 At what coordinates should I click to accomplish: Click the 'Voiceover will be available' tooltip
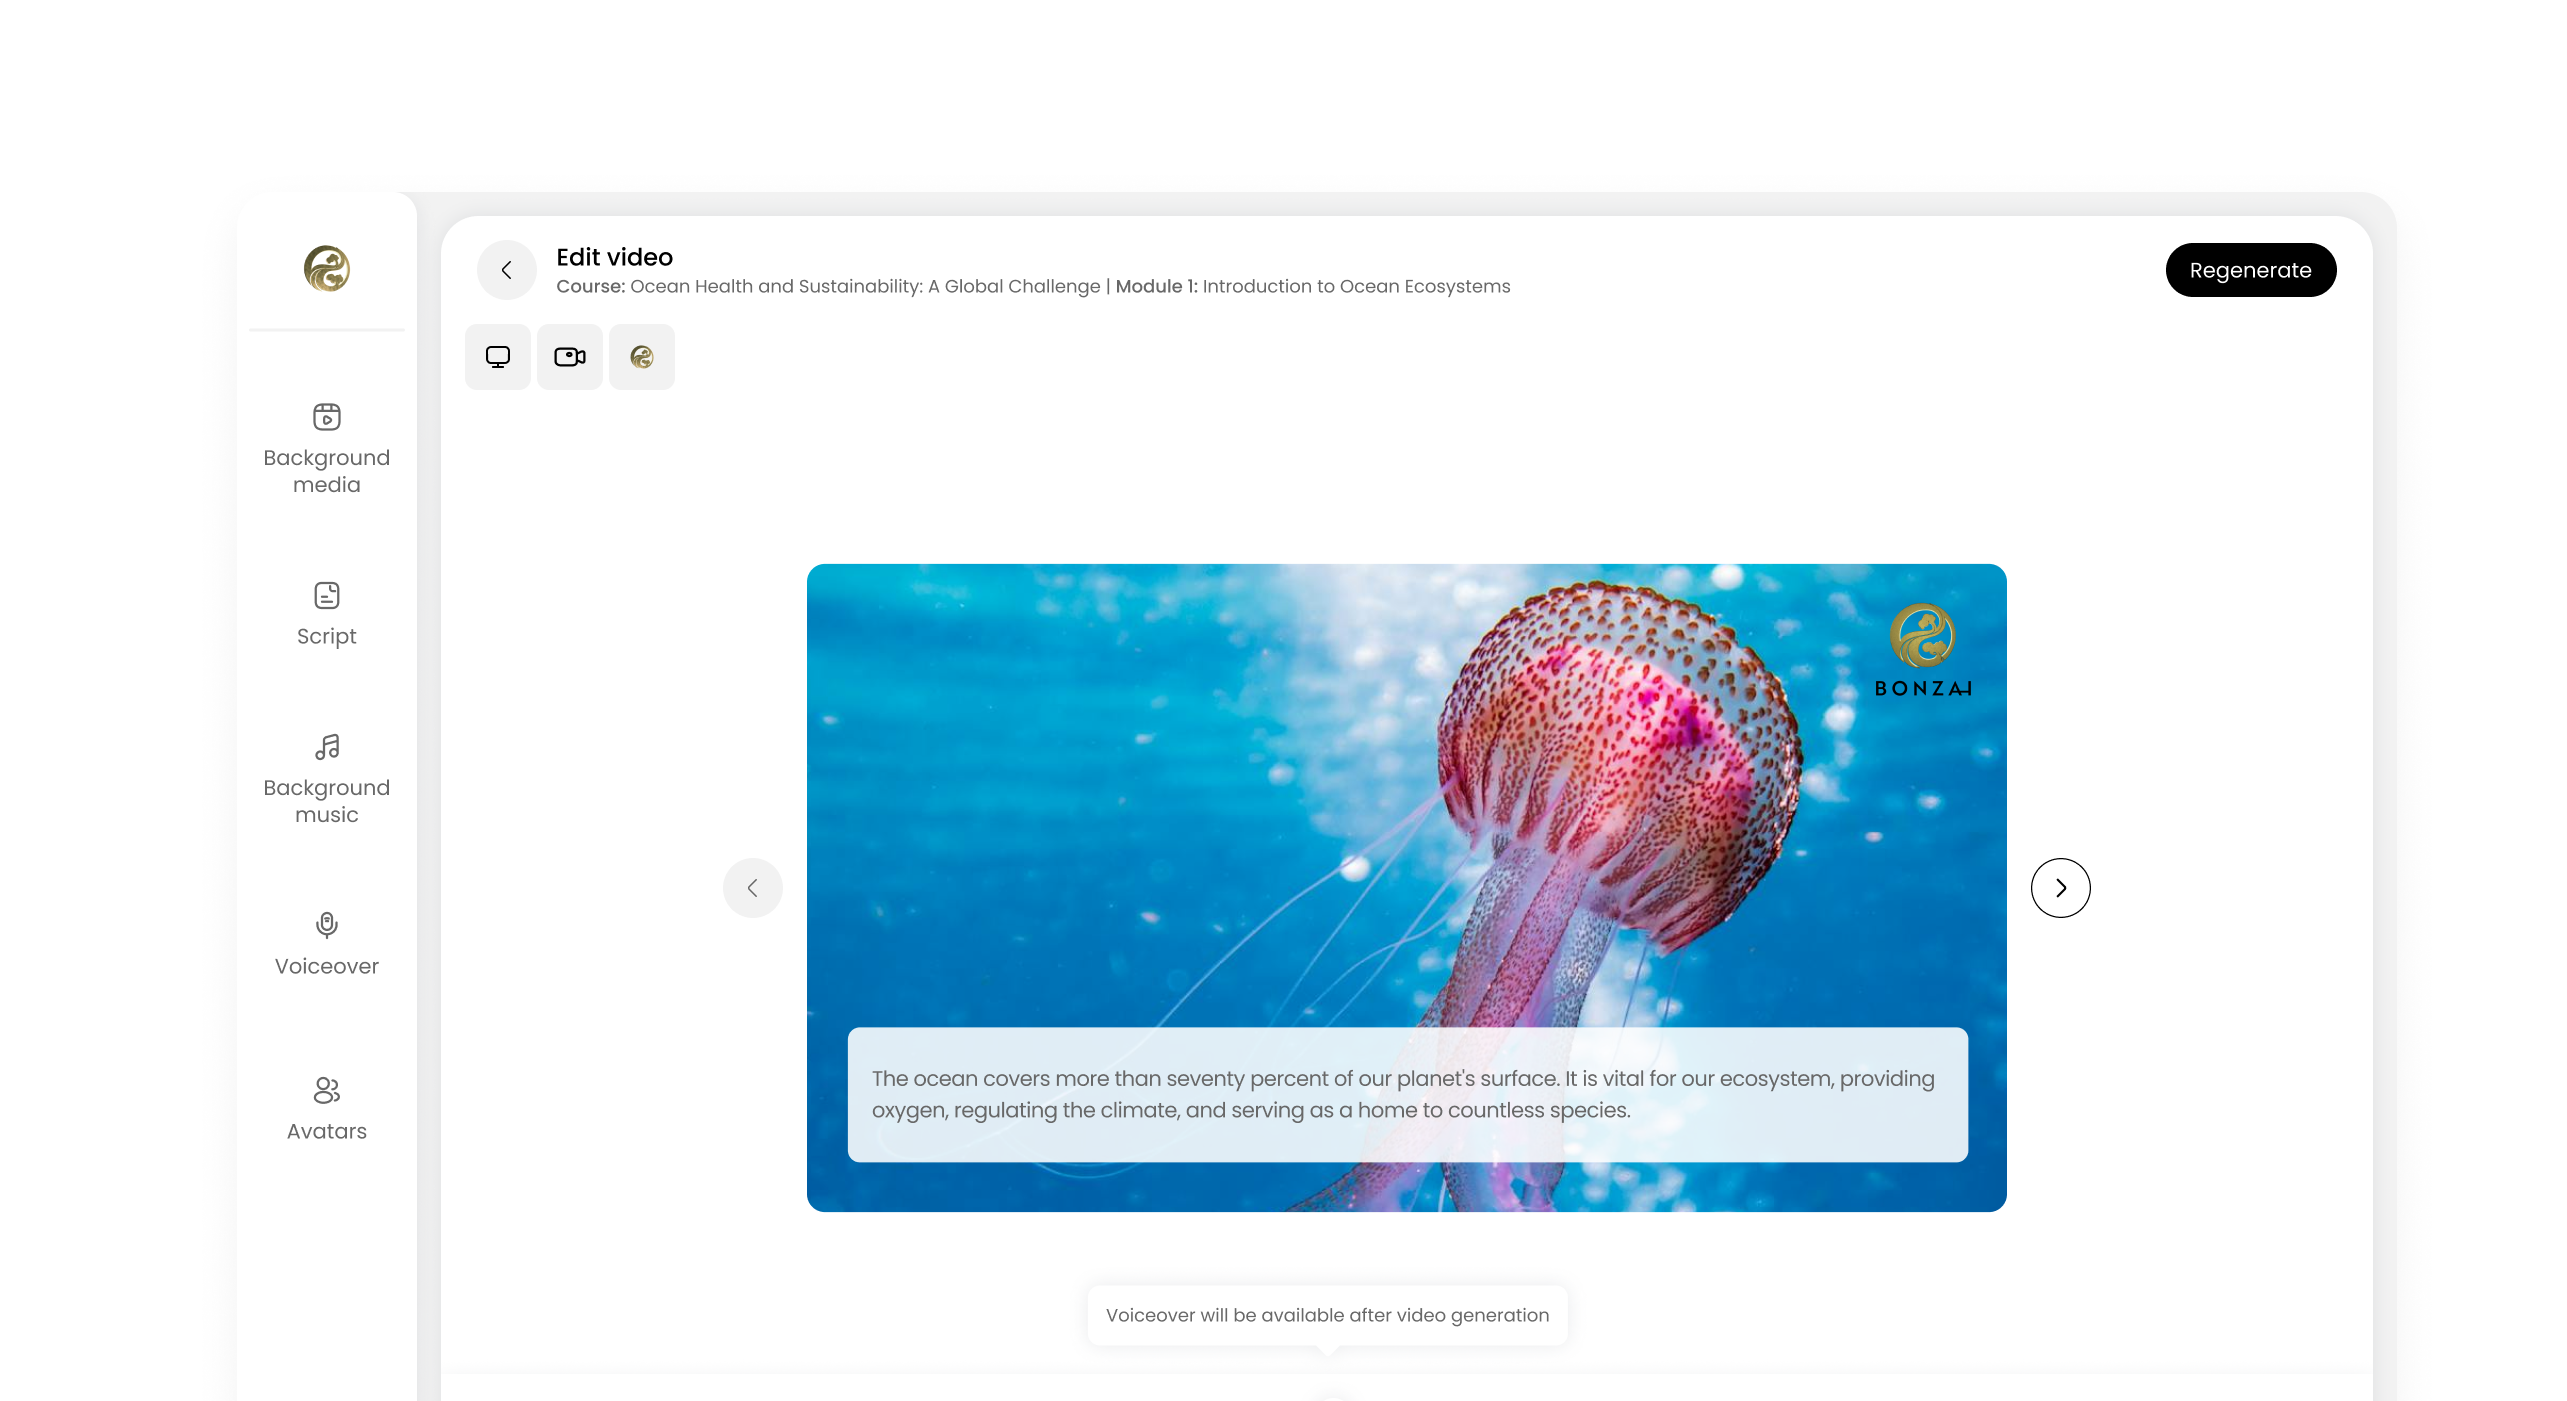click(1327, 1315)
